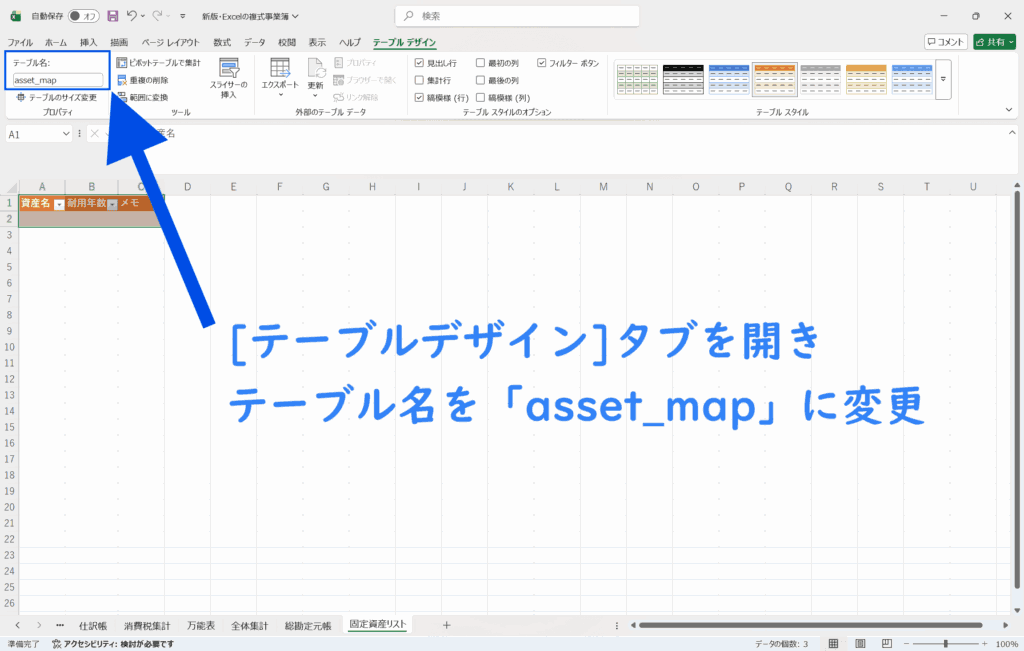Screen dimensions: 1024x651
Task: Click the table name input field
Action: point(58,80)
